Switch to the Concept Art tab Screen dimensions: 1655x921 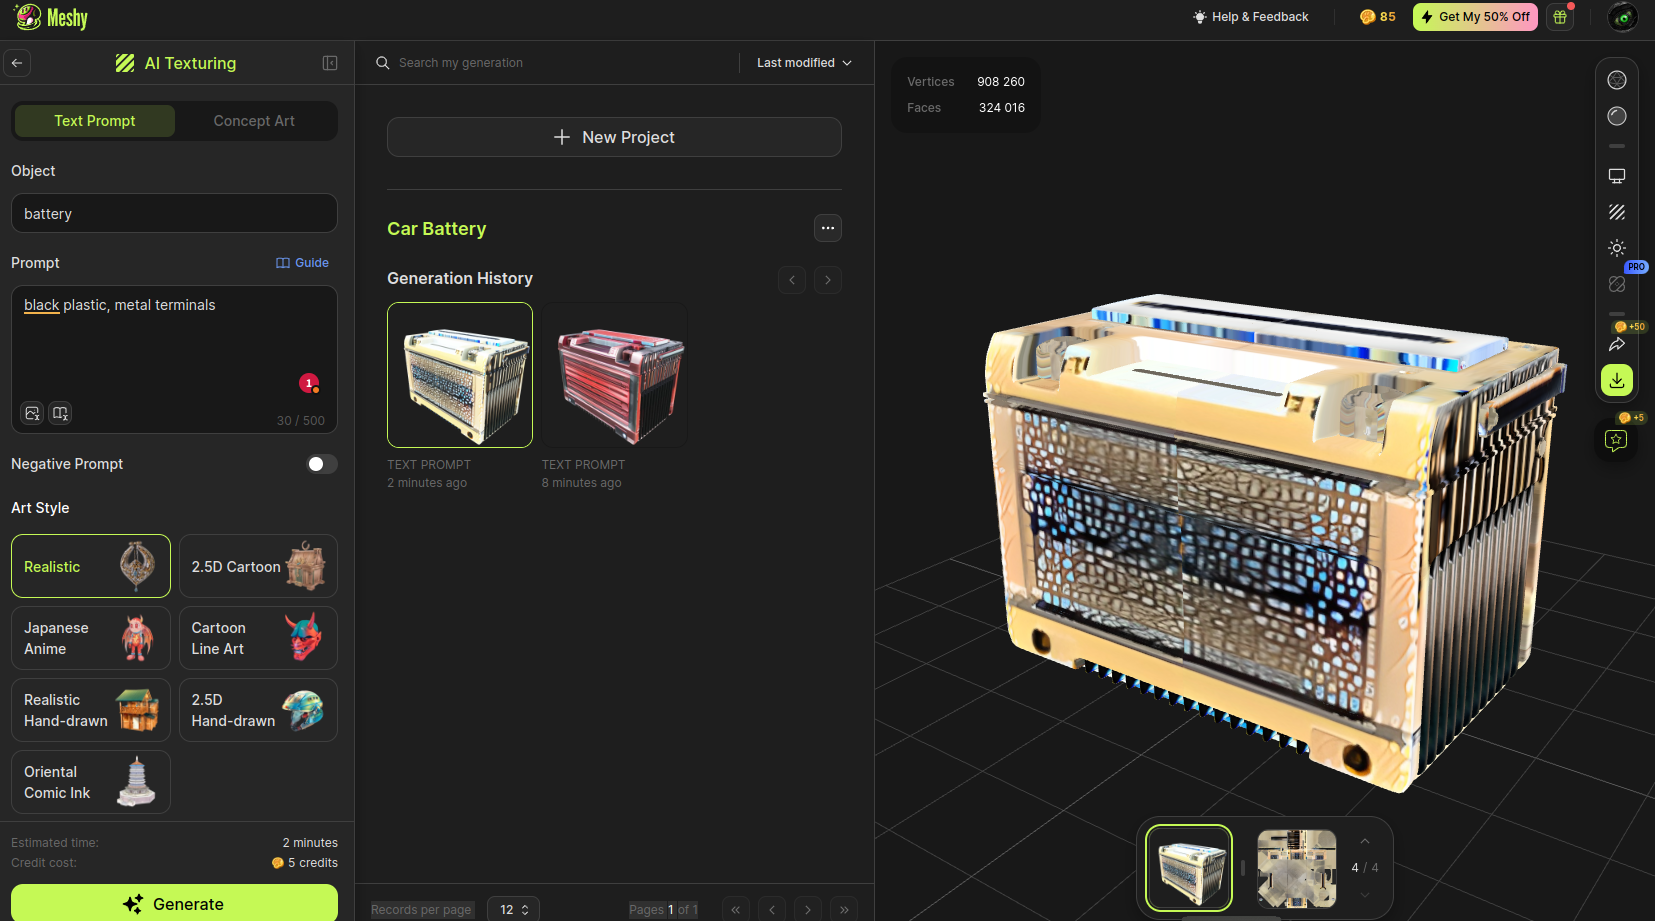254,121
